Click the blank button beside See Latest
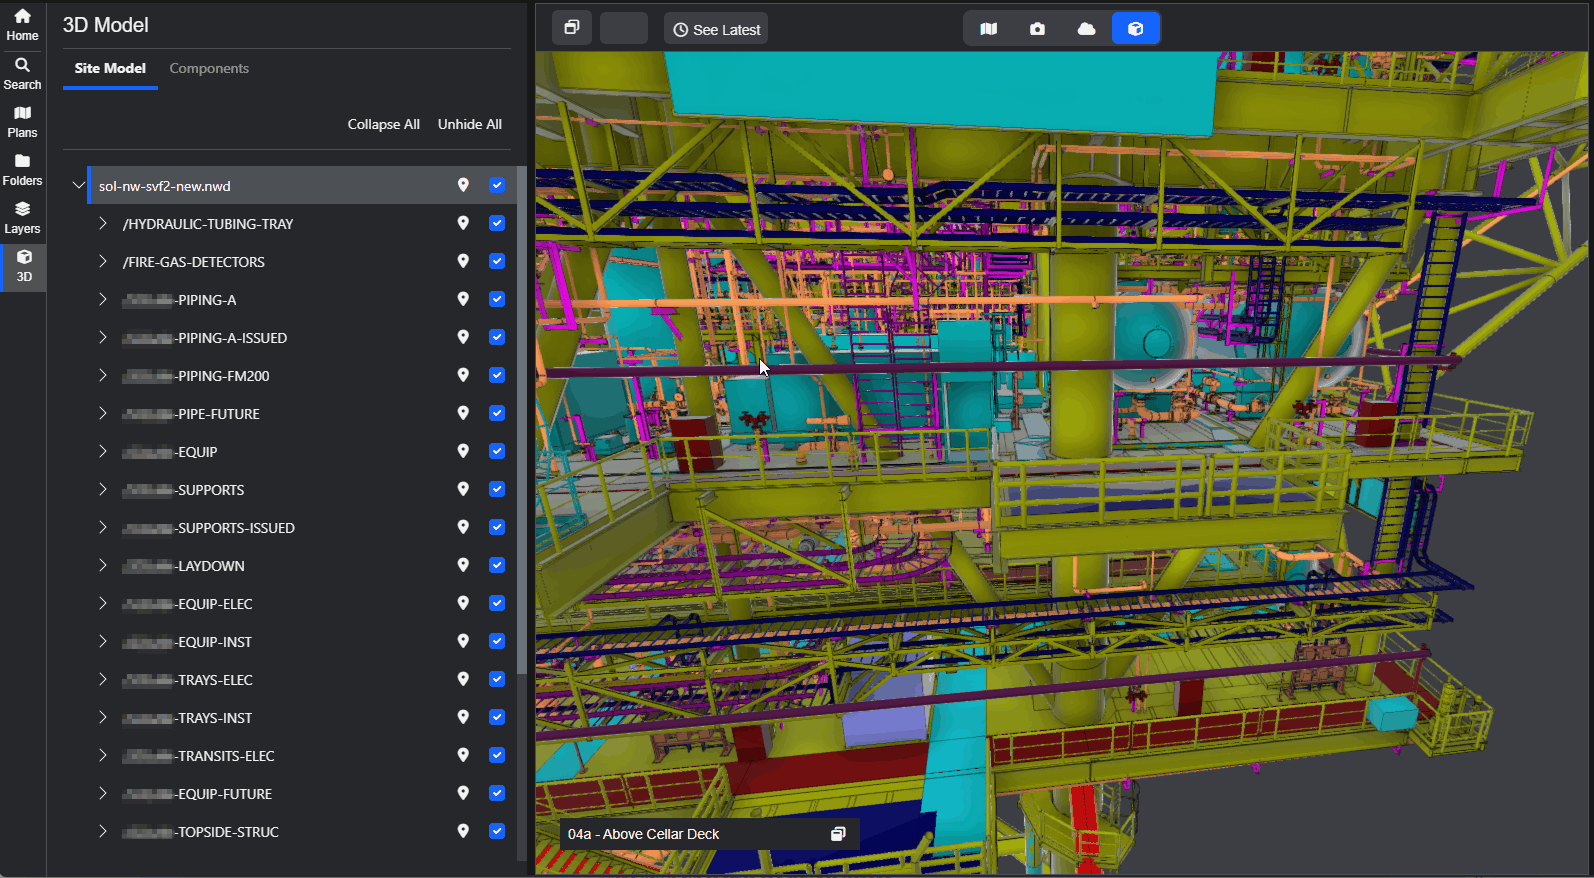 click(624, 28)
